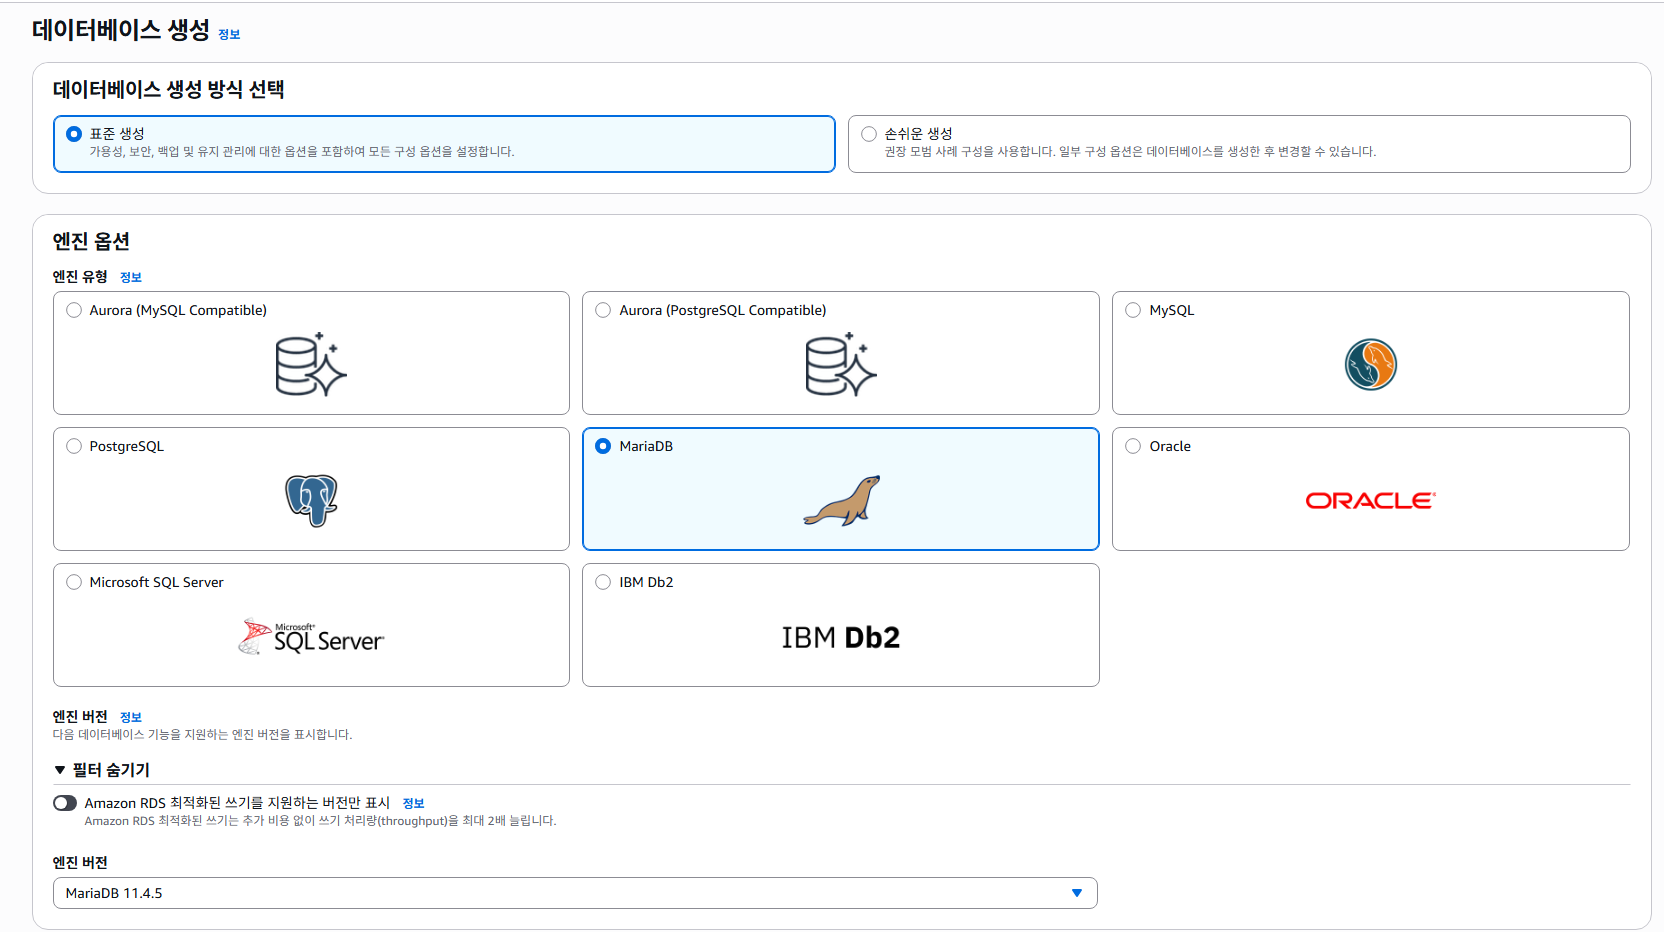Click the 손쉬운 생성 description text
This screenshot has width=1664, height=932.
[1130, 152]
